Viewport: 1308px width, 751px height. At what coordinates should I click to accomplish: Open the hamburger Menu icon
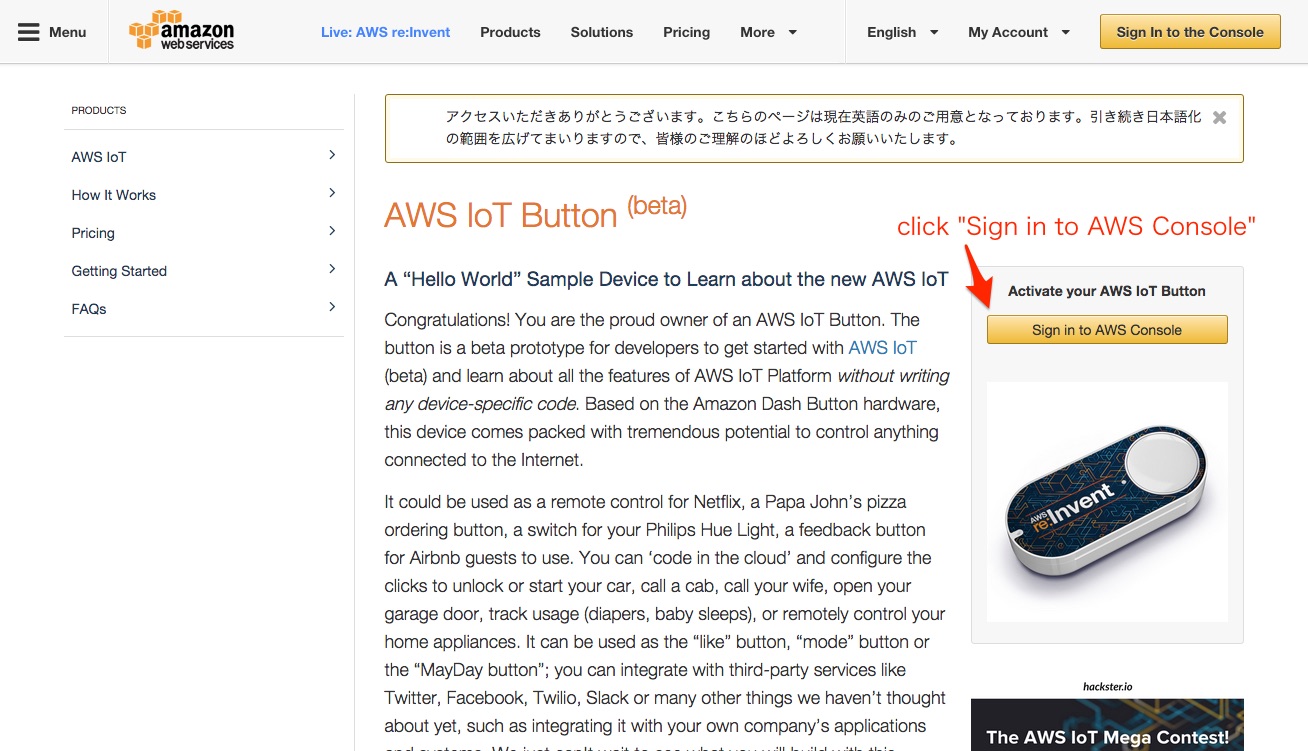[28, 32]
